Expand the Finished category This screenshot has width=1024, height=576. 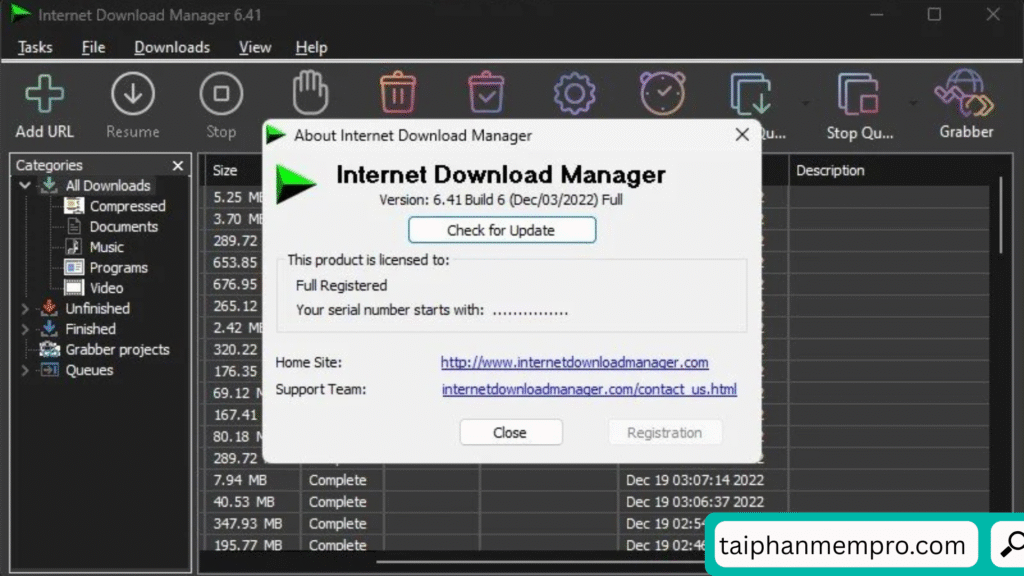[25, 329]
